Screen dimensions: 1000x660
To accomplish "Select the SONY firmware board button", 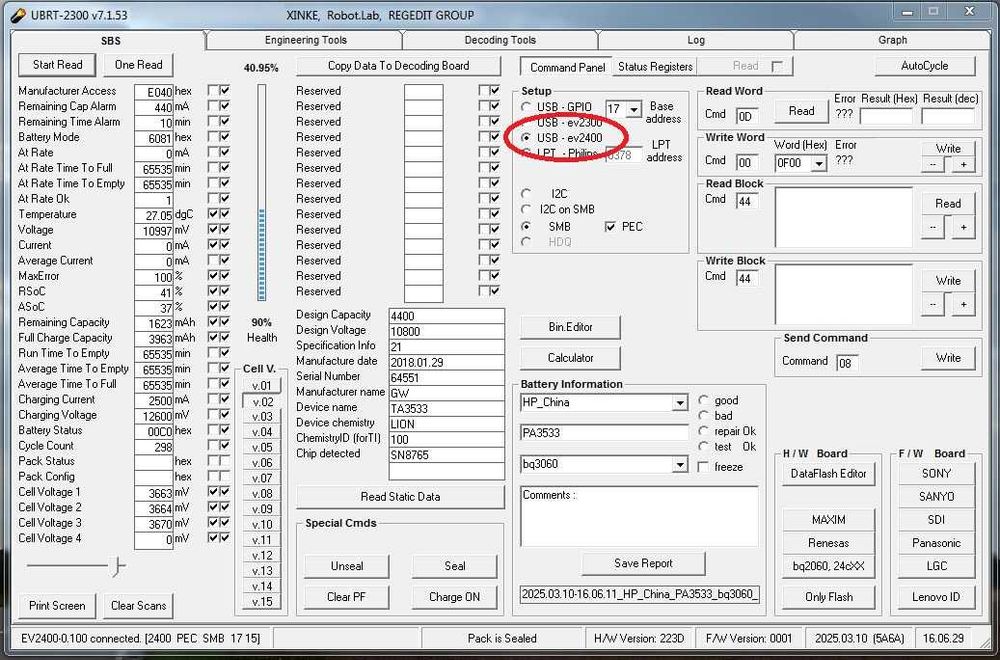I will point(936,474).
